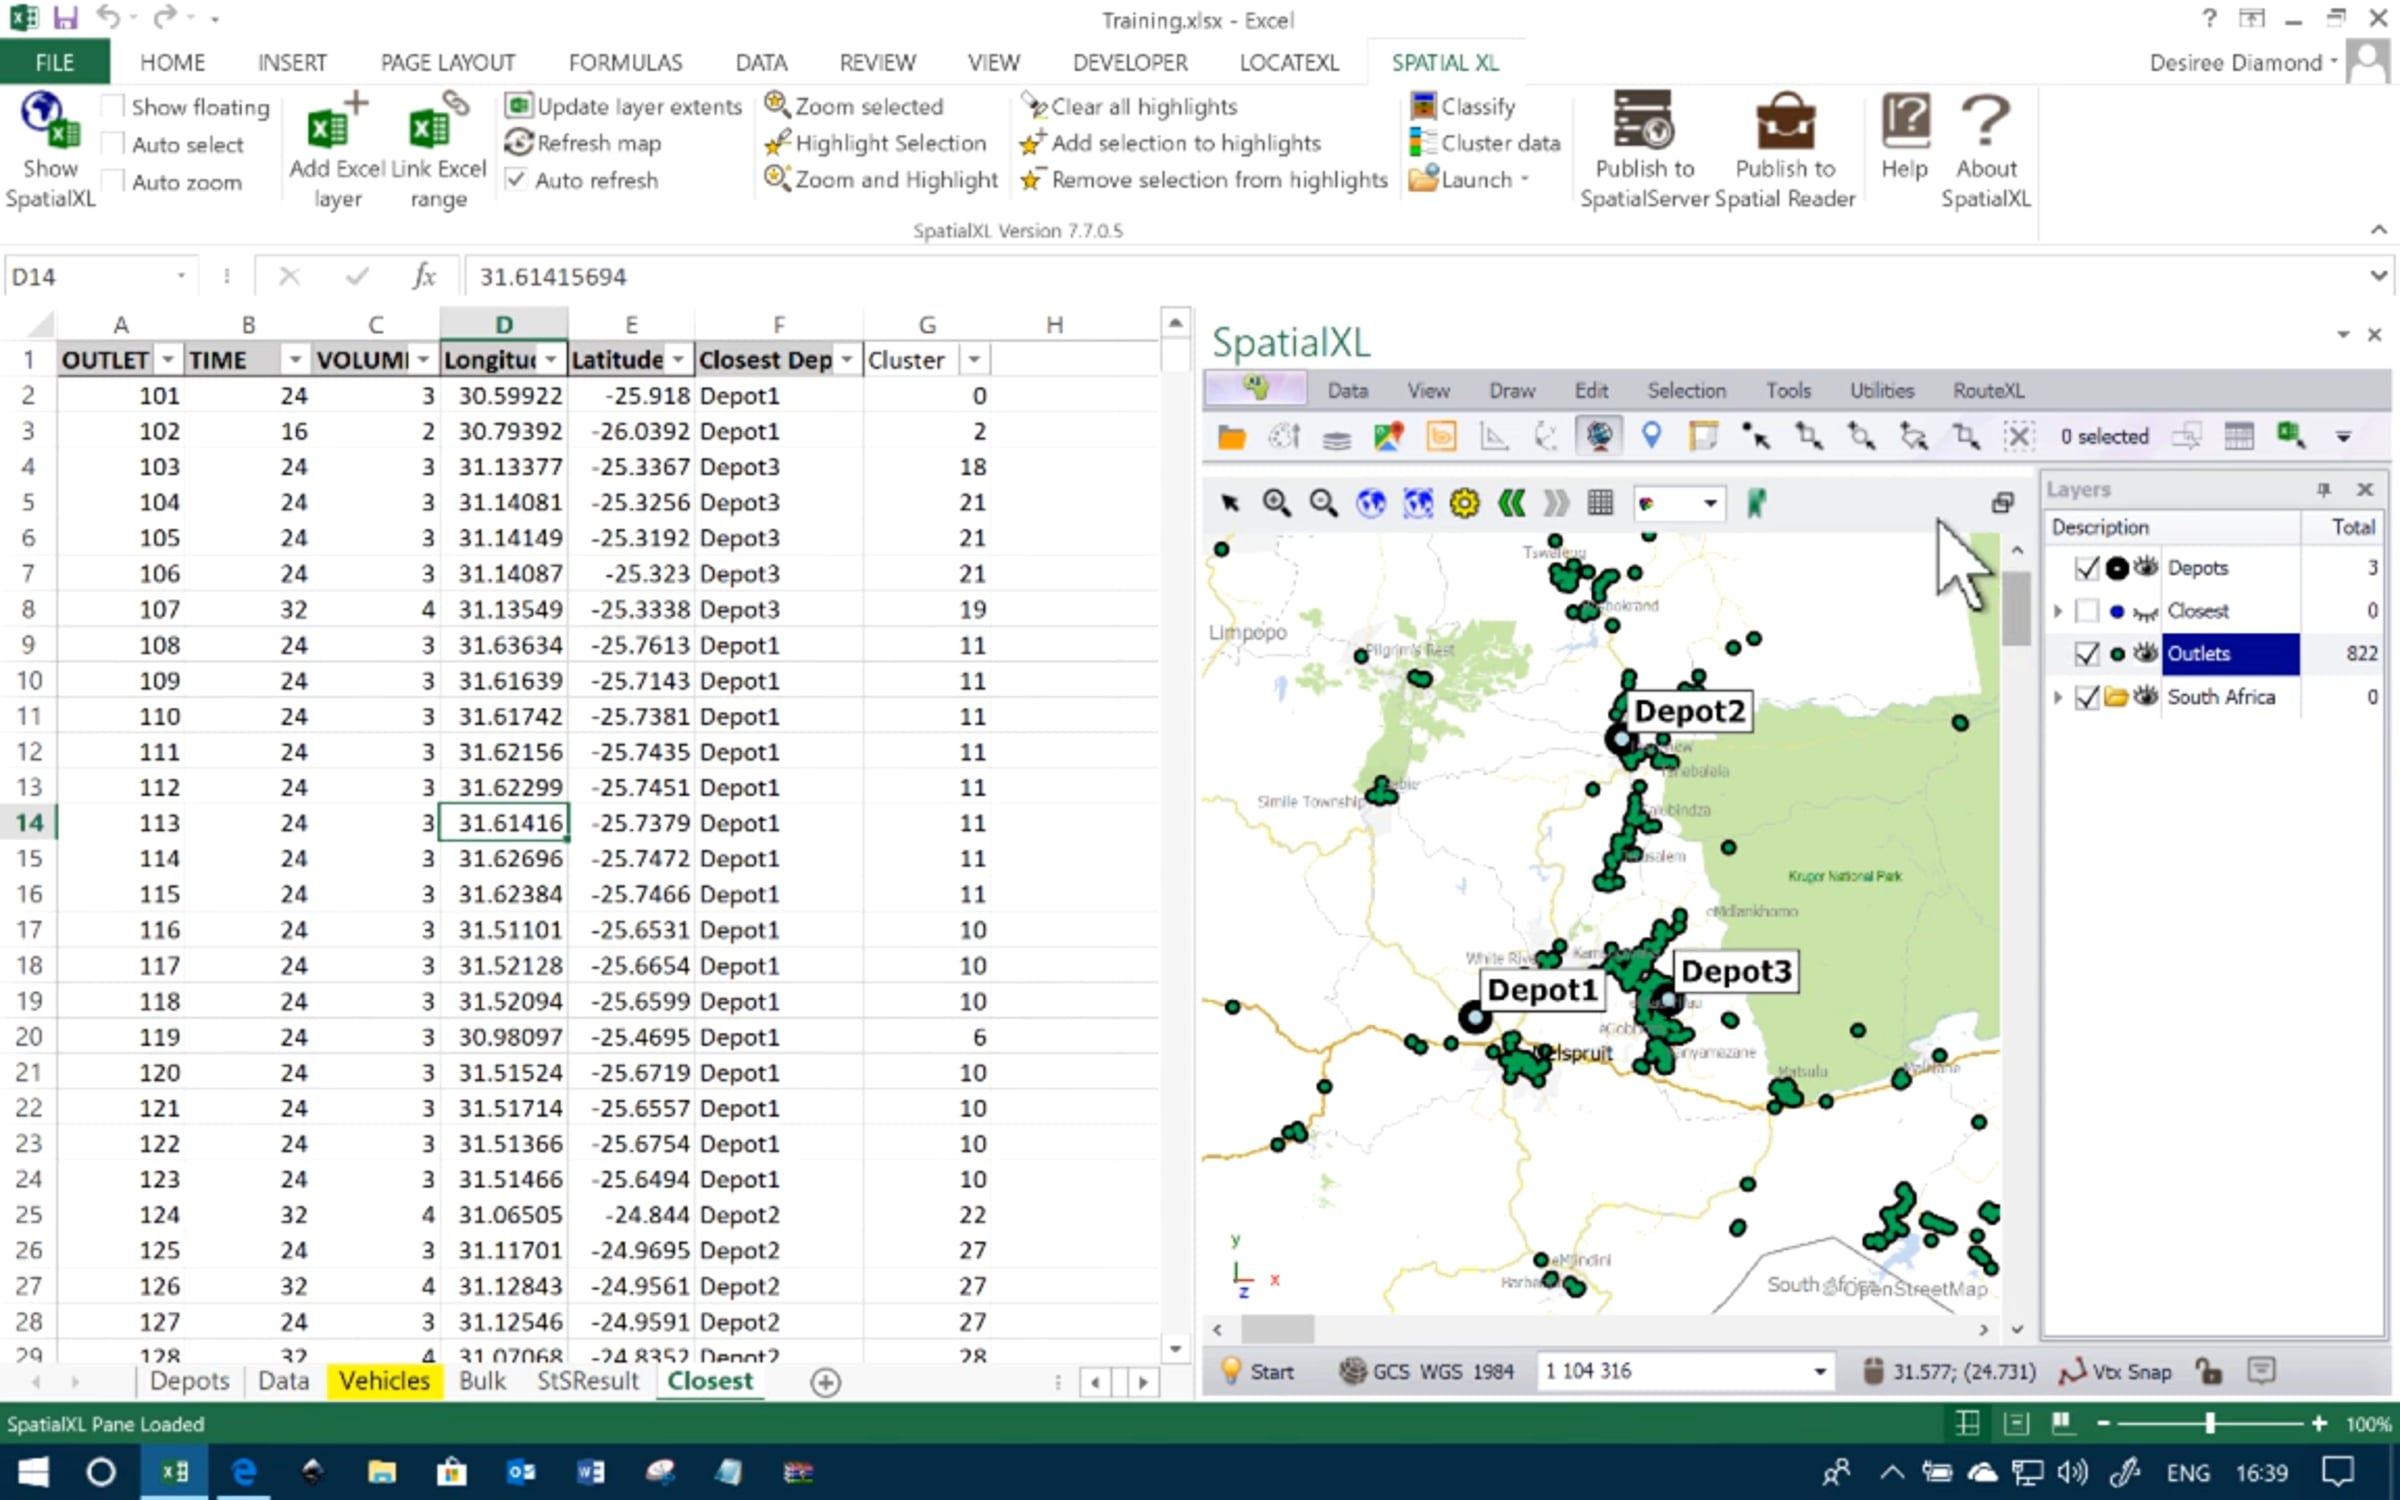Viewport: 2400px width, 1500px height.
Task: Click the Classify ribbon icon
Action: (1422, 105)
